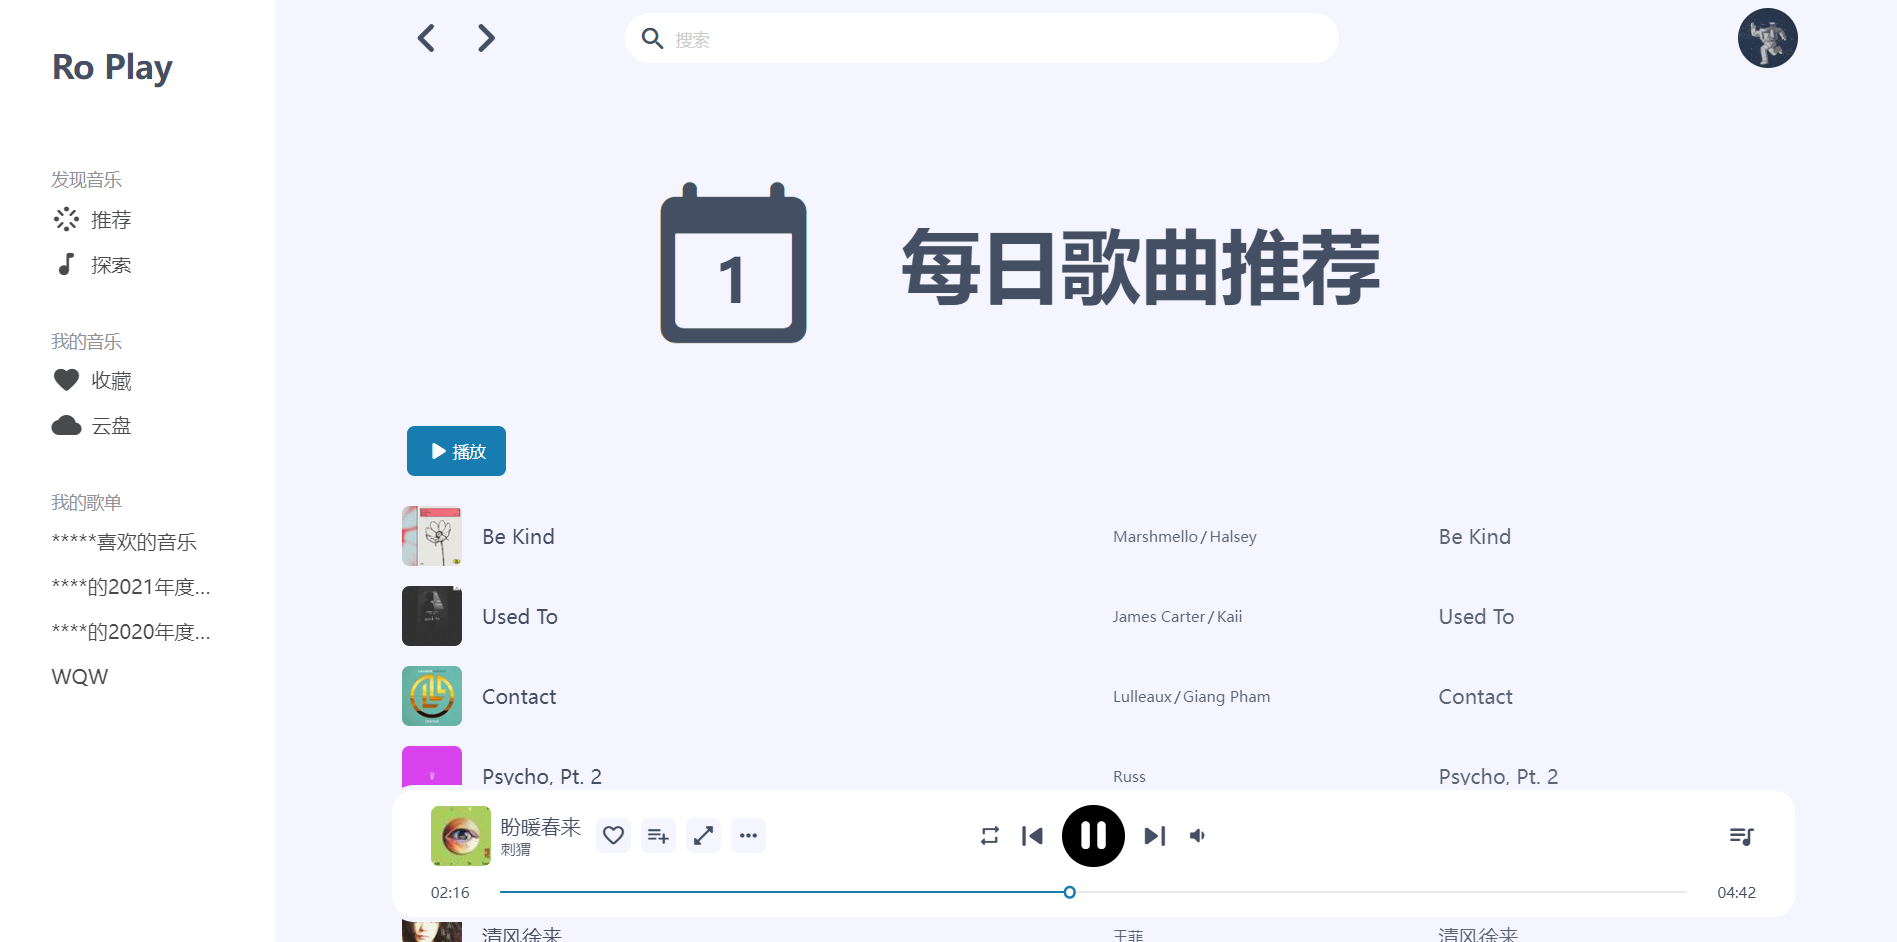Expand the player to full screen
The height and width of the screenshot is (942, 1897).
tap(704, 835)
